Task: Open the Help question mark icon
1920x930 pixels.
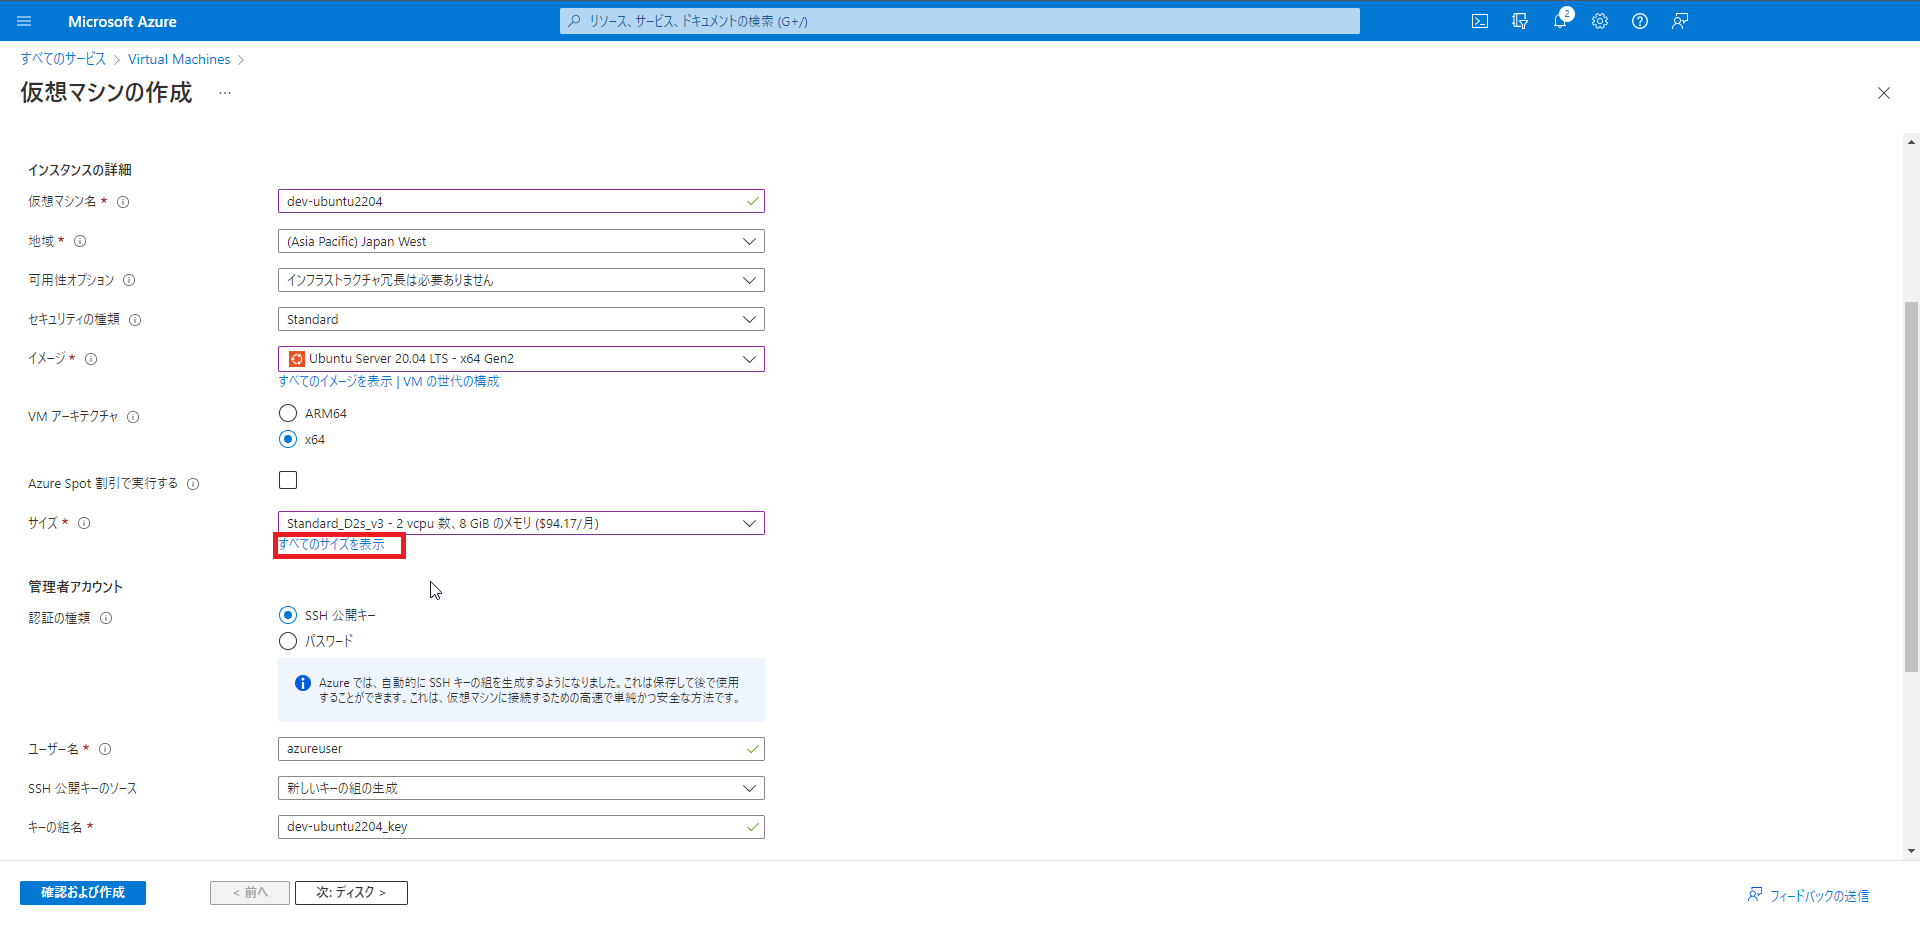Action: [x=1640, y=21]
